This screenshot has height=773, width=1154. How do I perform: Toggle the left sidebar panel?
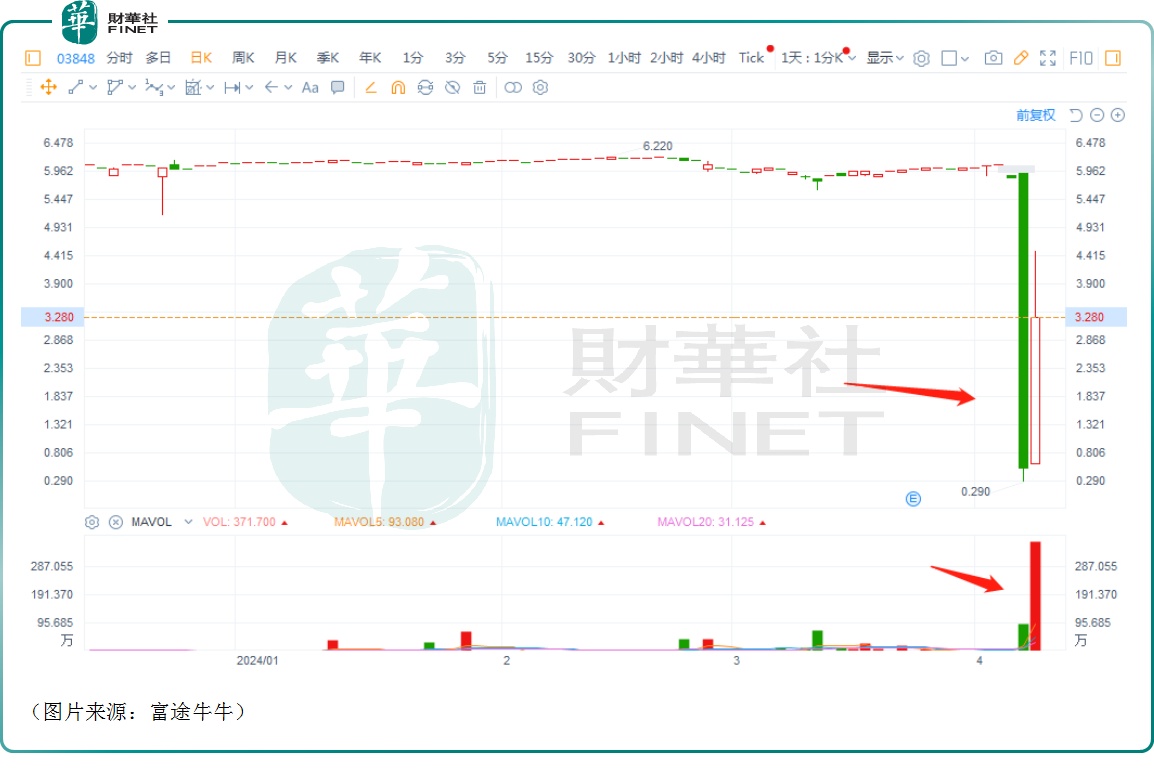point(33,58)
